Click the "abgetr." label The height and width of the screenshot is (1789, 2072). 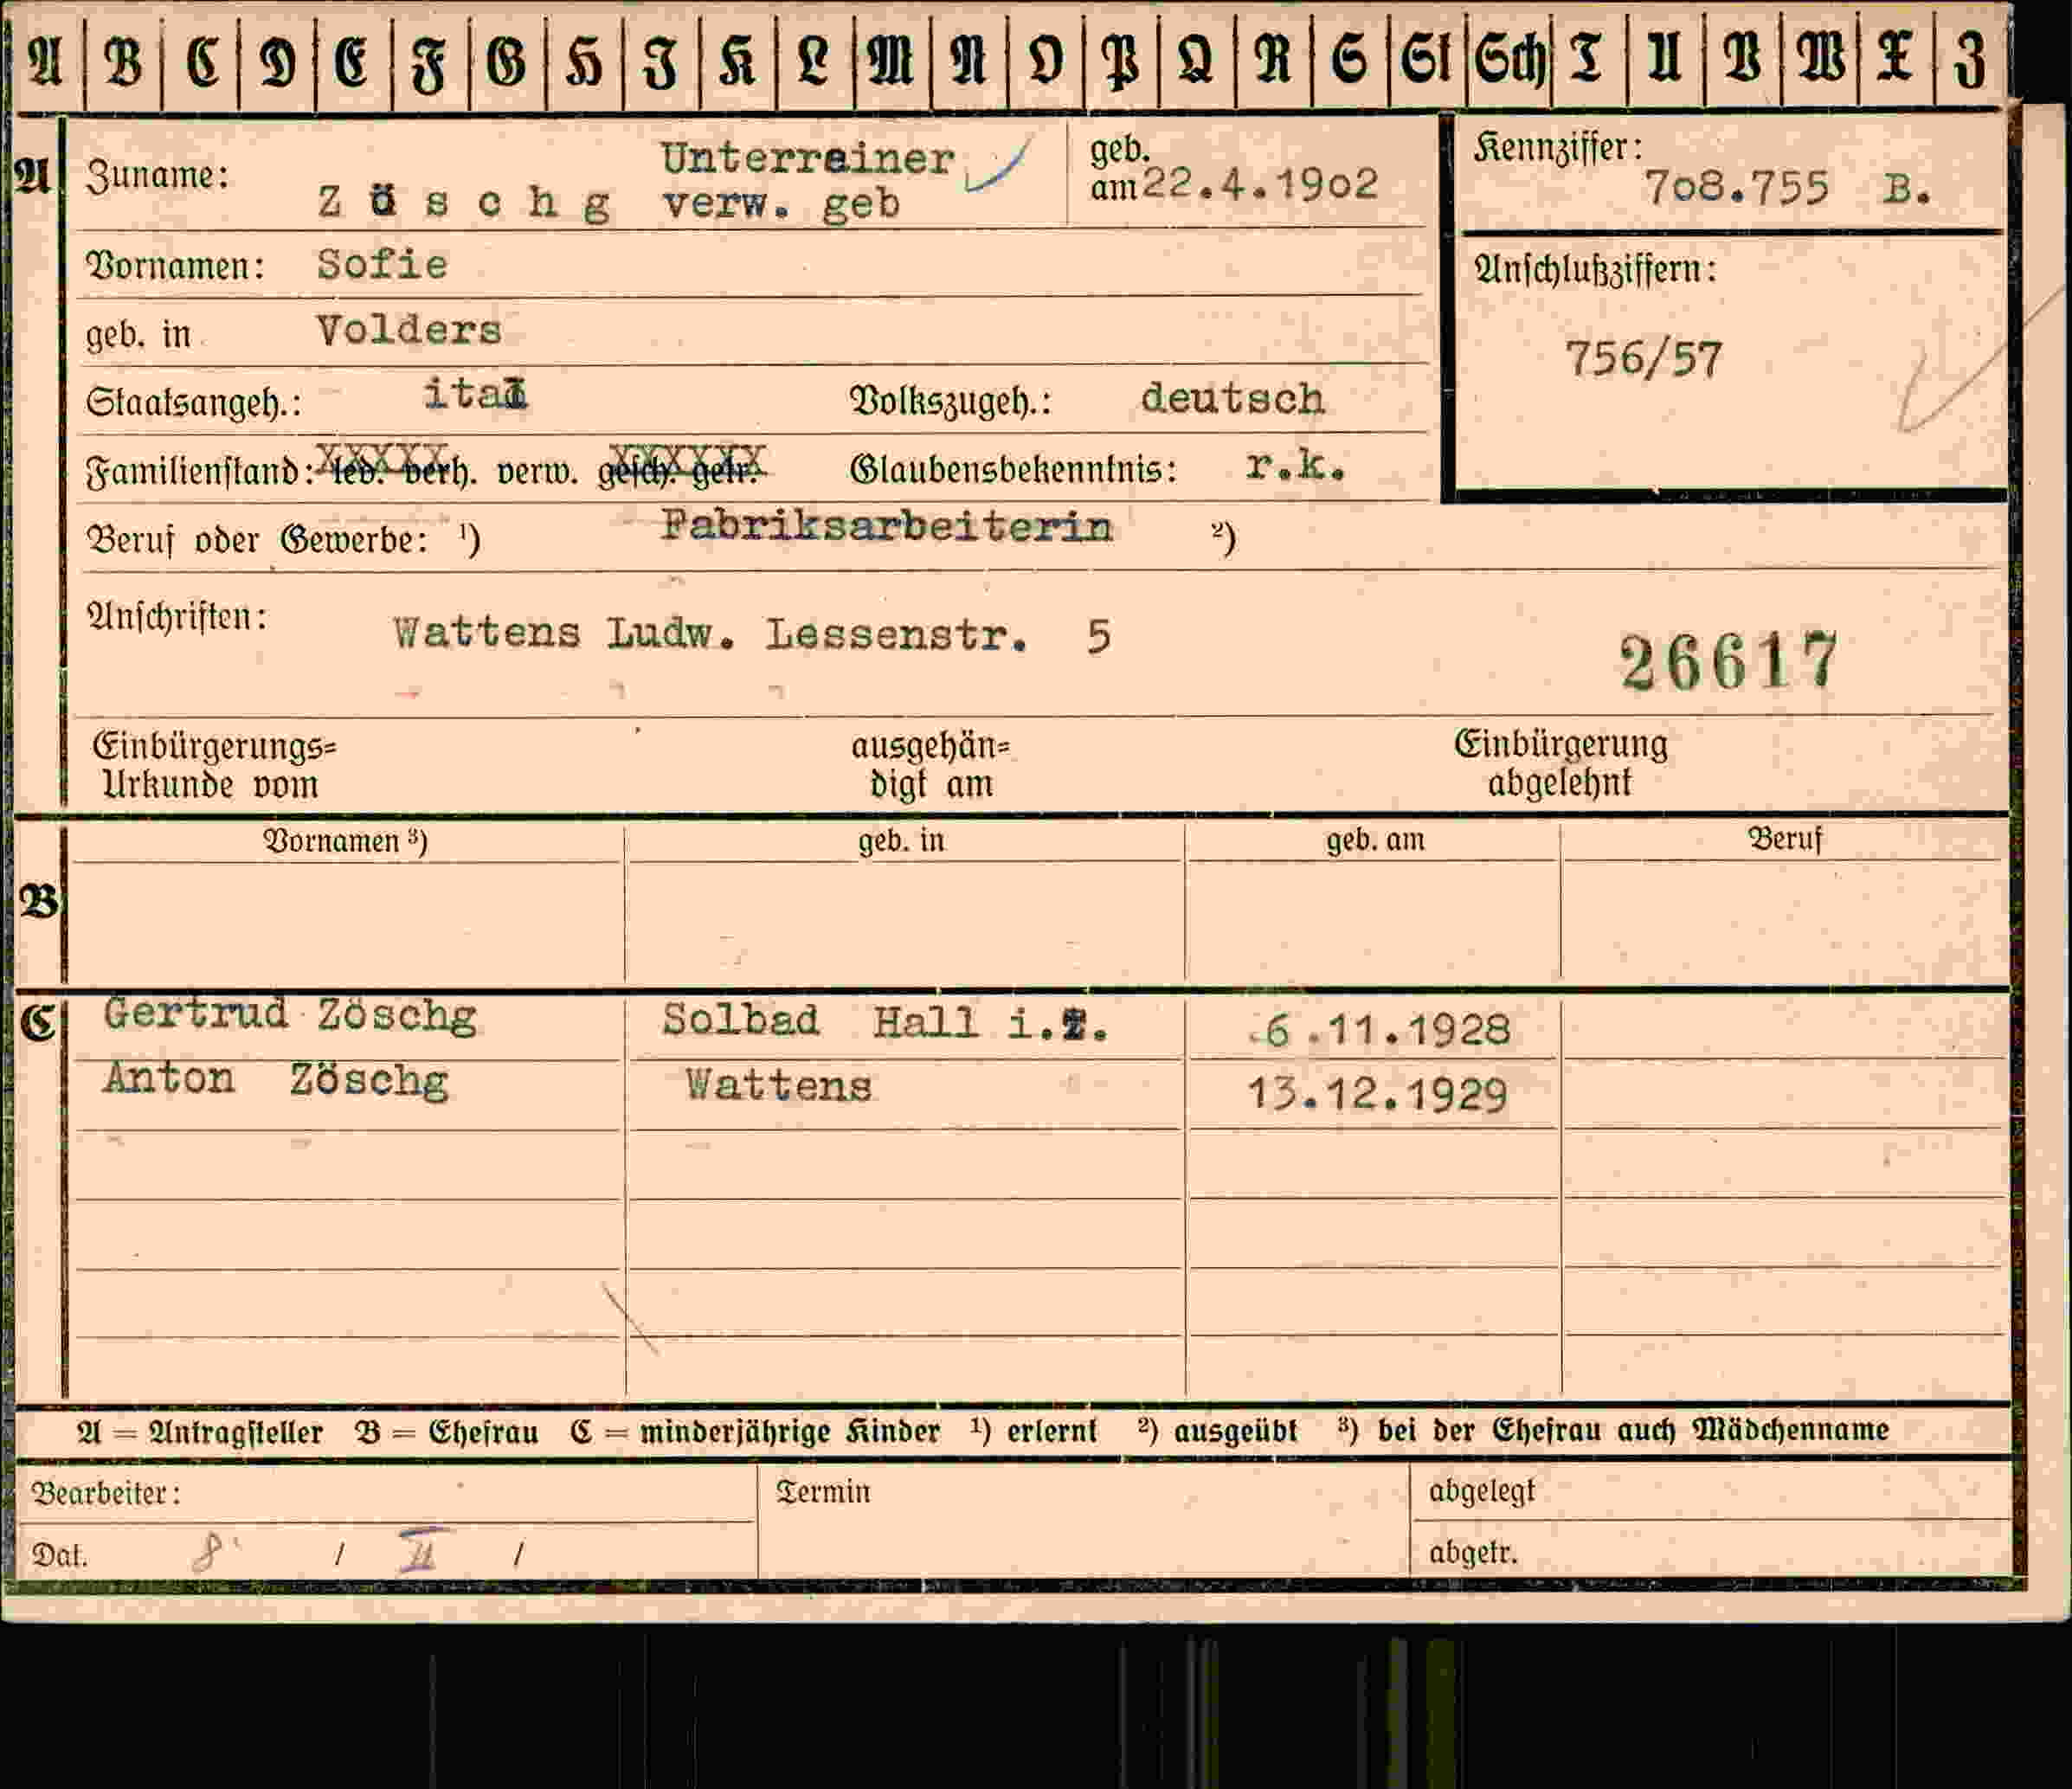(1473, 1552)
